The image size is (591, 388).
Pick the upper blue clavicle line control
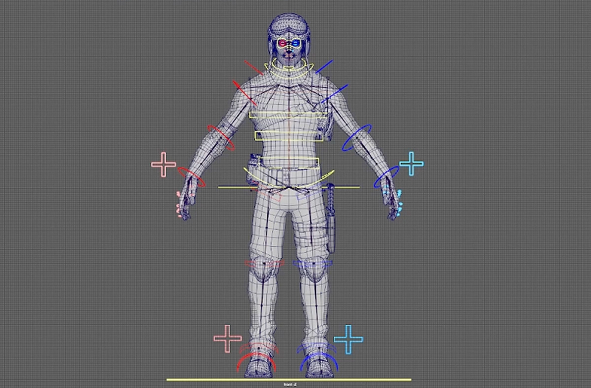325,66
